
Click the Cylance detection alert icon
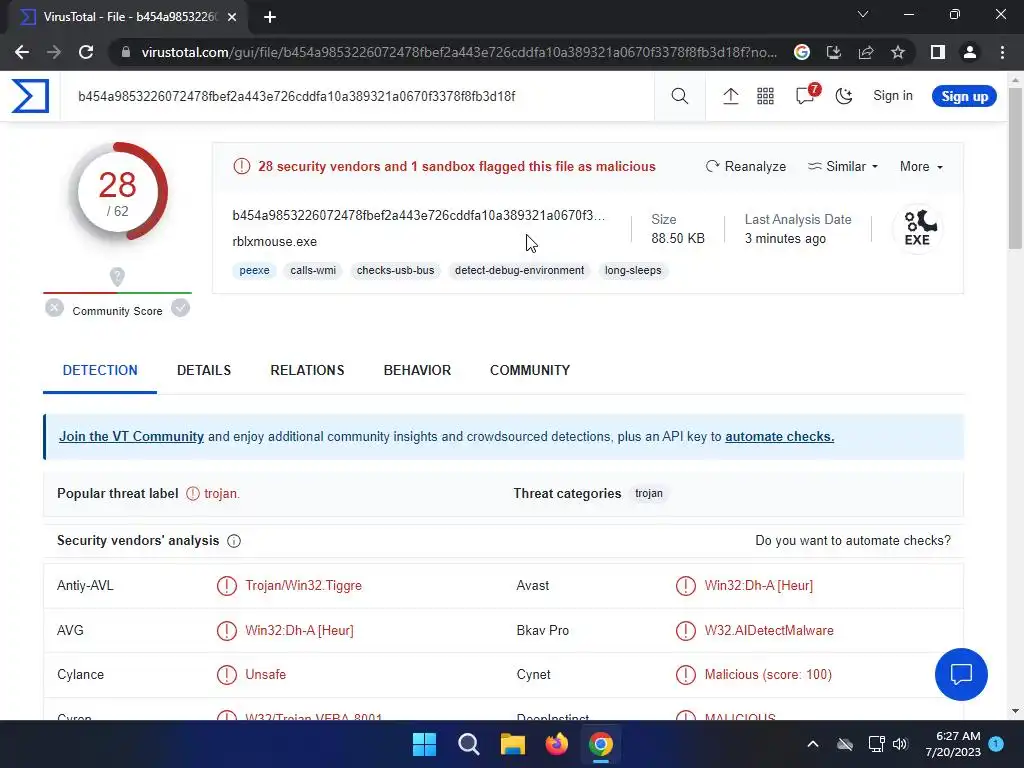[227, 675]
